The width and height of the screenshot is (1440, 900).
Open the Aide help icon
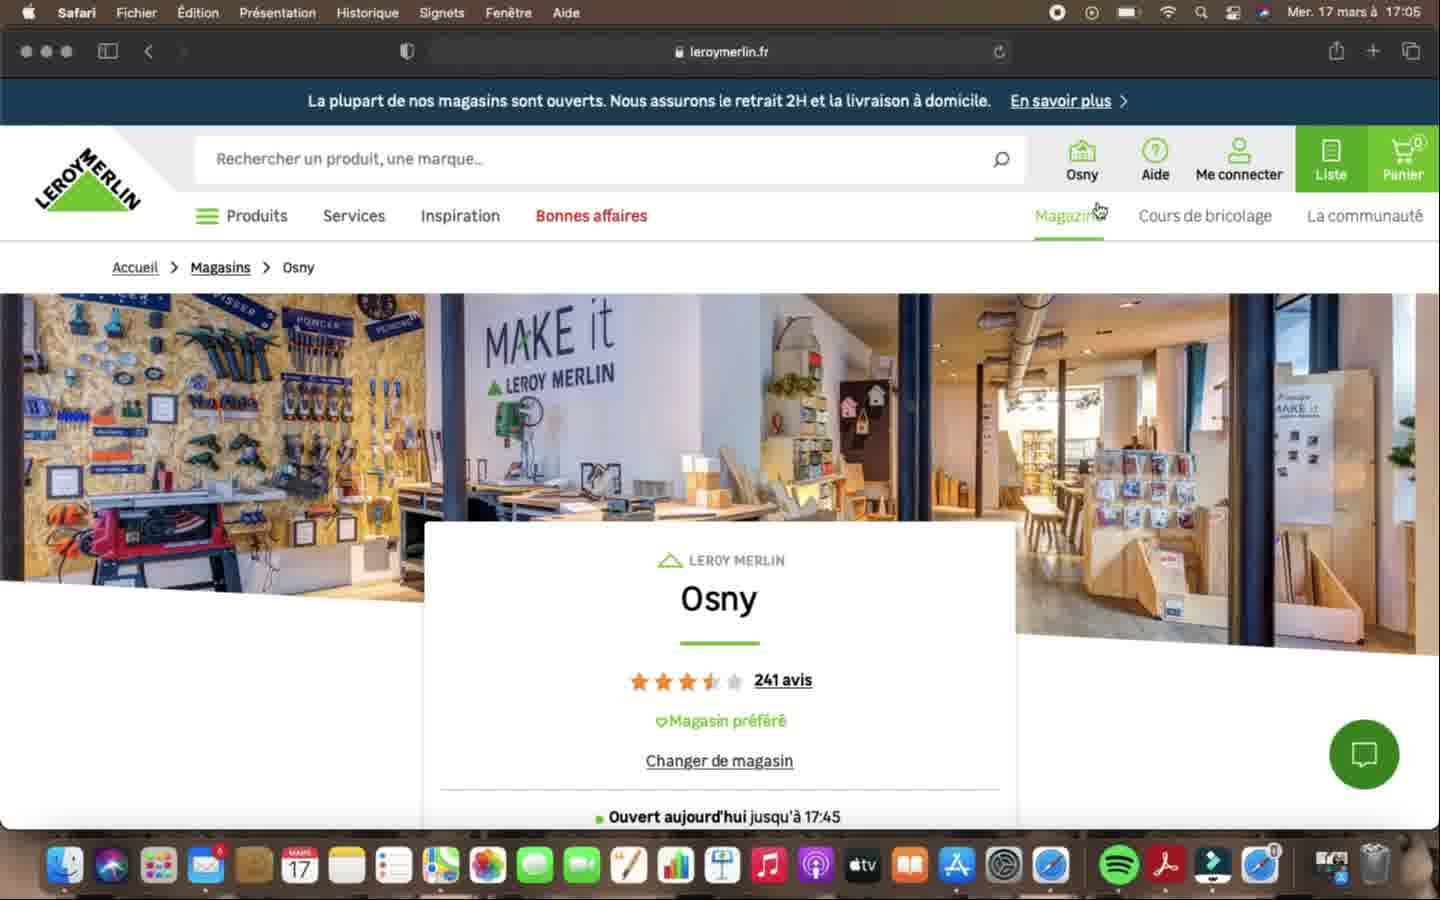1155,160
